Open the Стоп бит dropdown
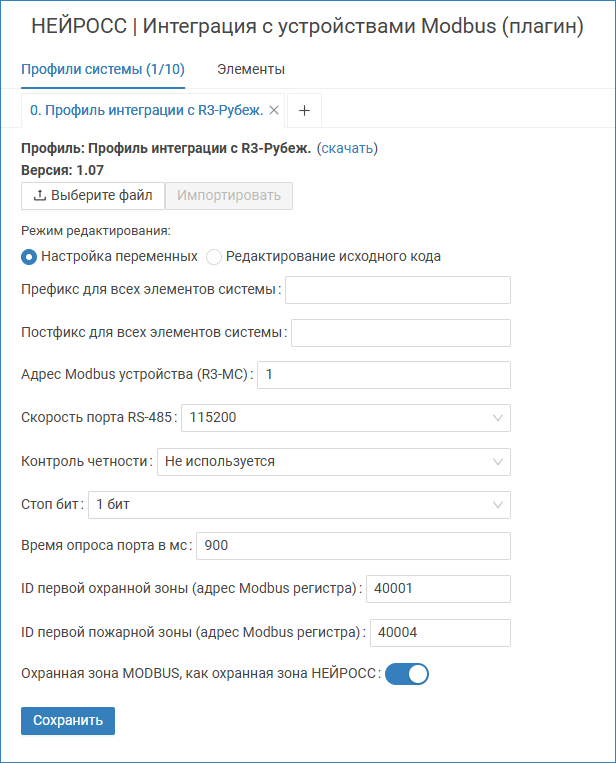This screenshot has width=616, height=763. (299, 505)
